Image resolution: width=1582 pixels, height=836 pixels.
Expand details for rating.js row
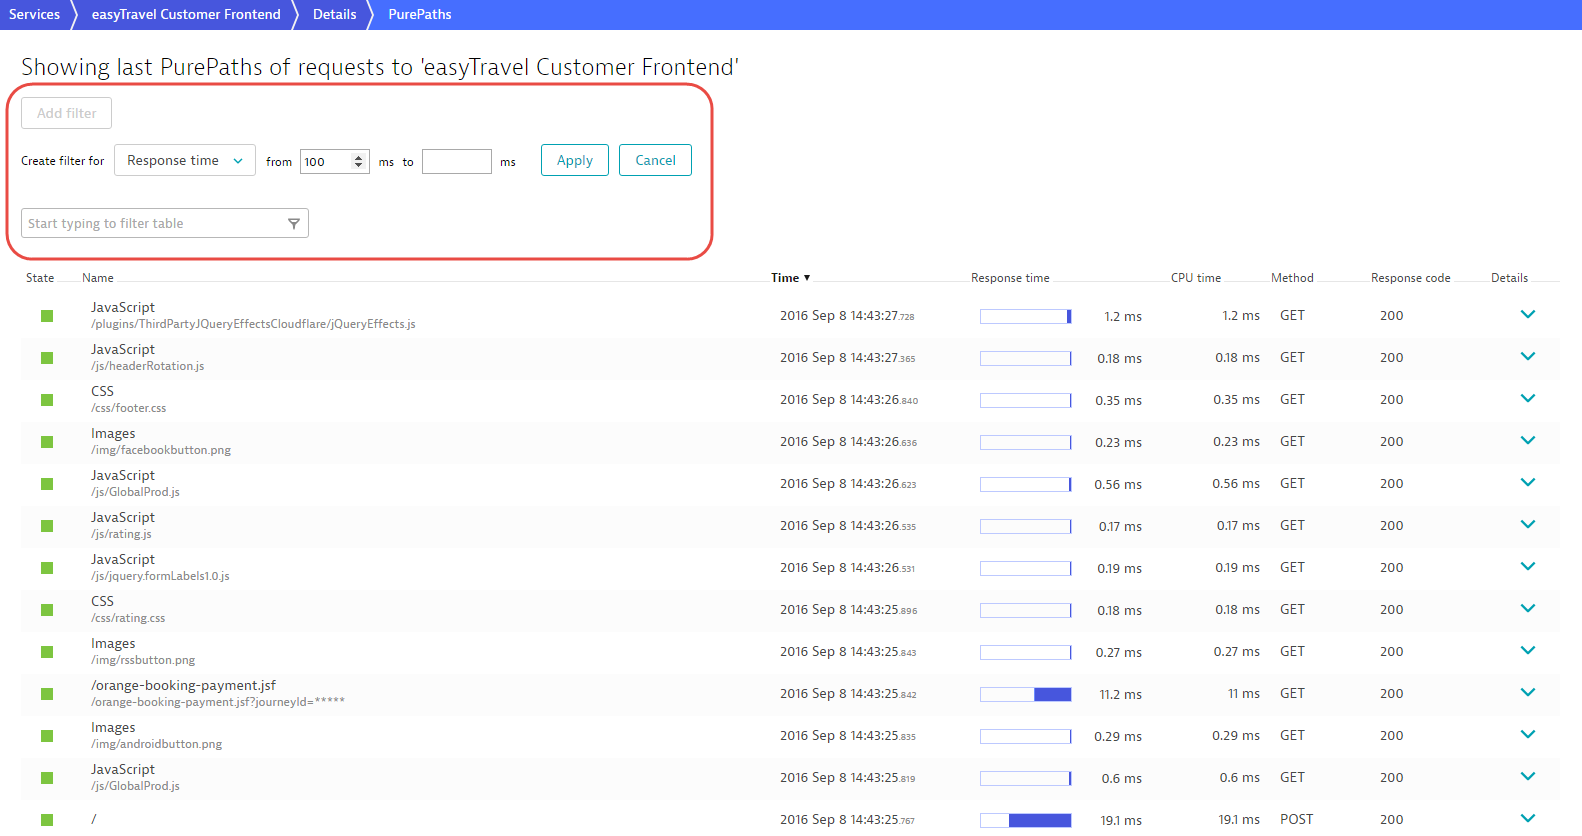pos(1528,524)
